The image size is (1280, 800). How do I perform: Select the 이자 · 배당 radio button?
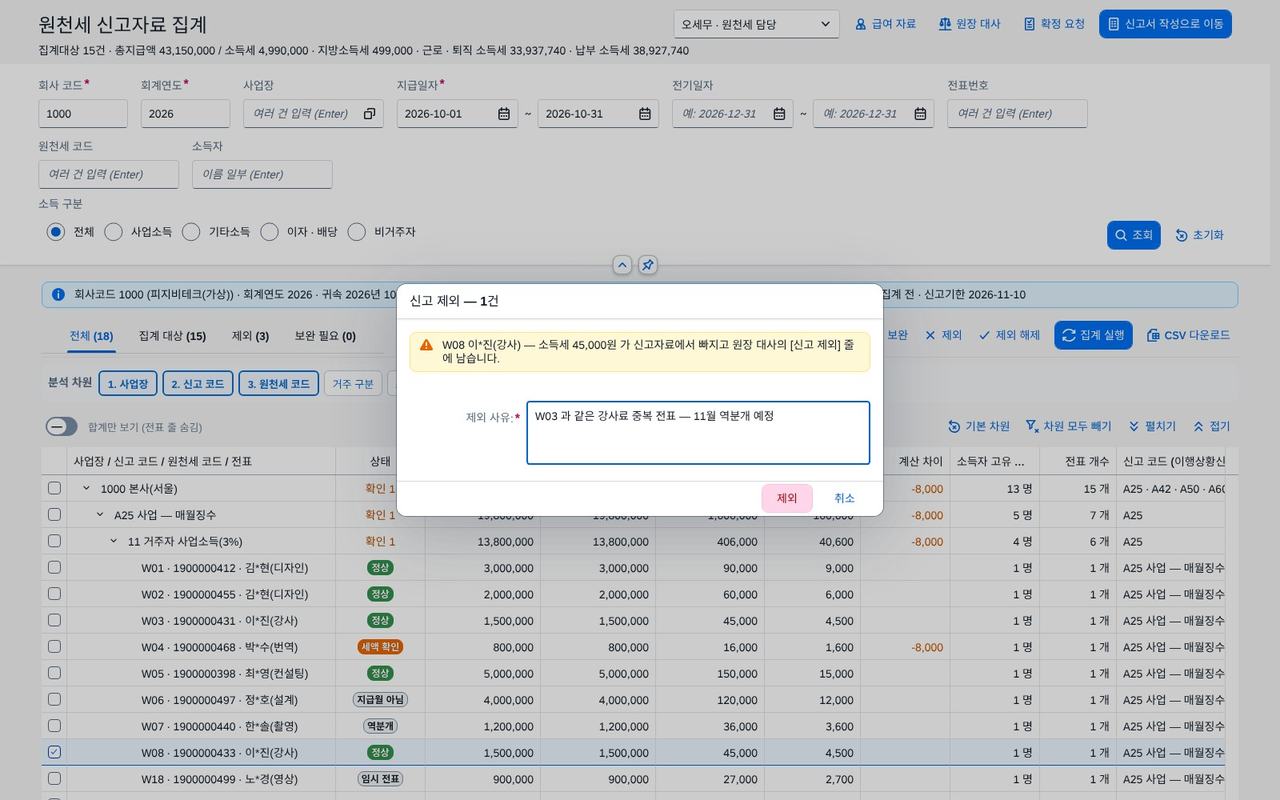point(269,232)
